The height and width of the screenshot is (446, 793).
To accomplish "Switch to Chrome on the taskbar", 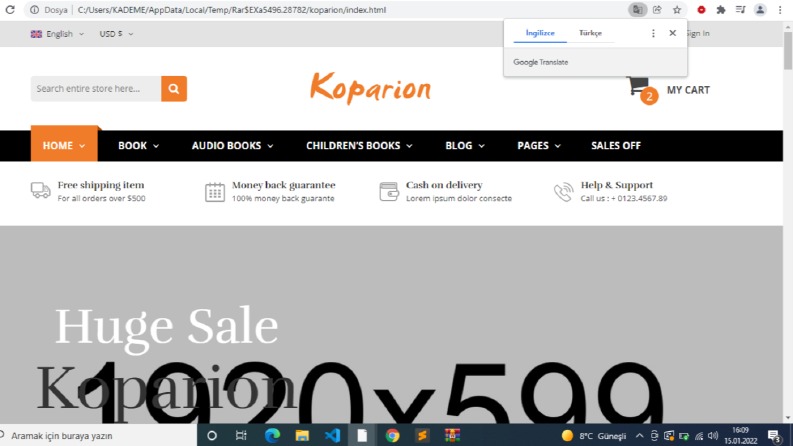I will [x=392, y=435].
